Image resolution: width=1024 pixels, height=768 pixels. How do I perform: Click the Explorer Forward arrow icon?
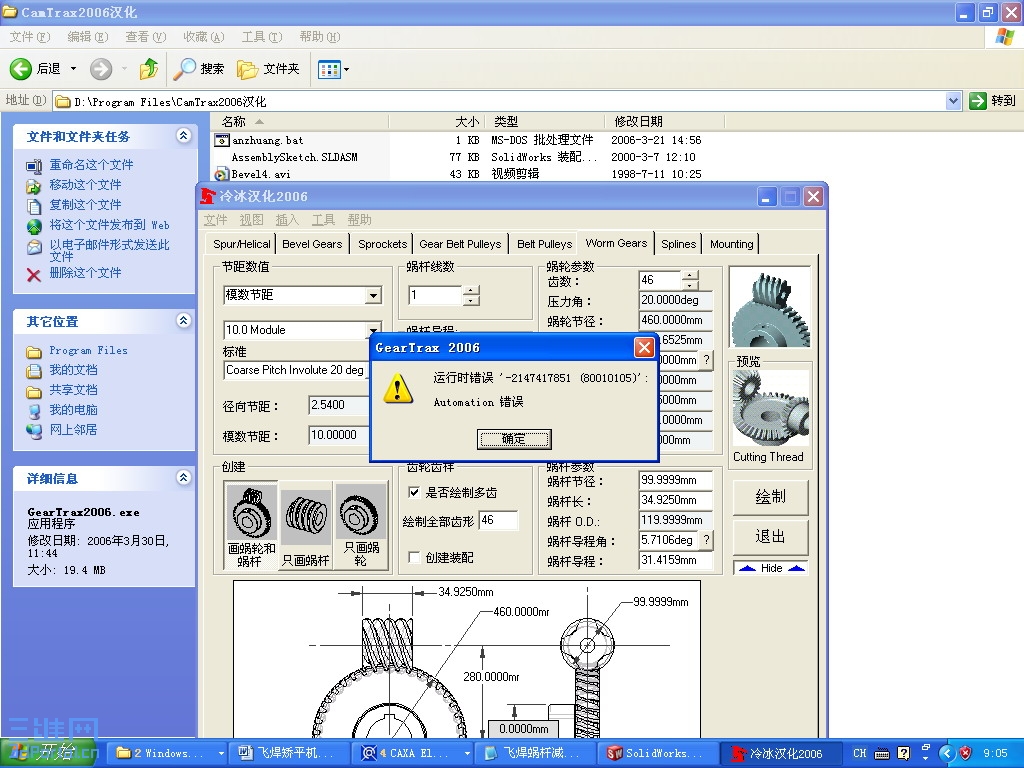101,69
